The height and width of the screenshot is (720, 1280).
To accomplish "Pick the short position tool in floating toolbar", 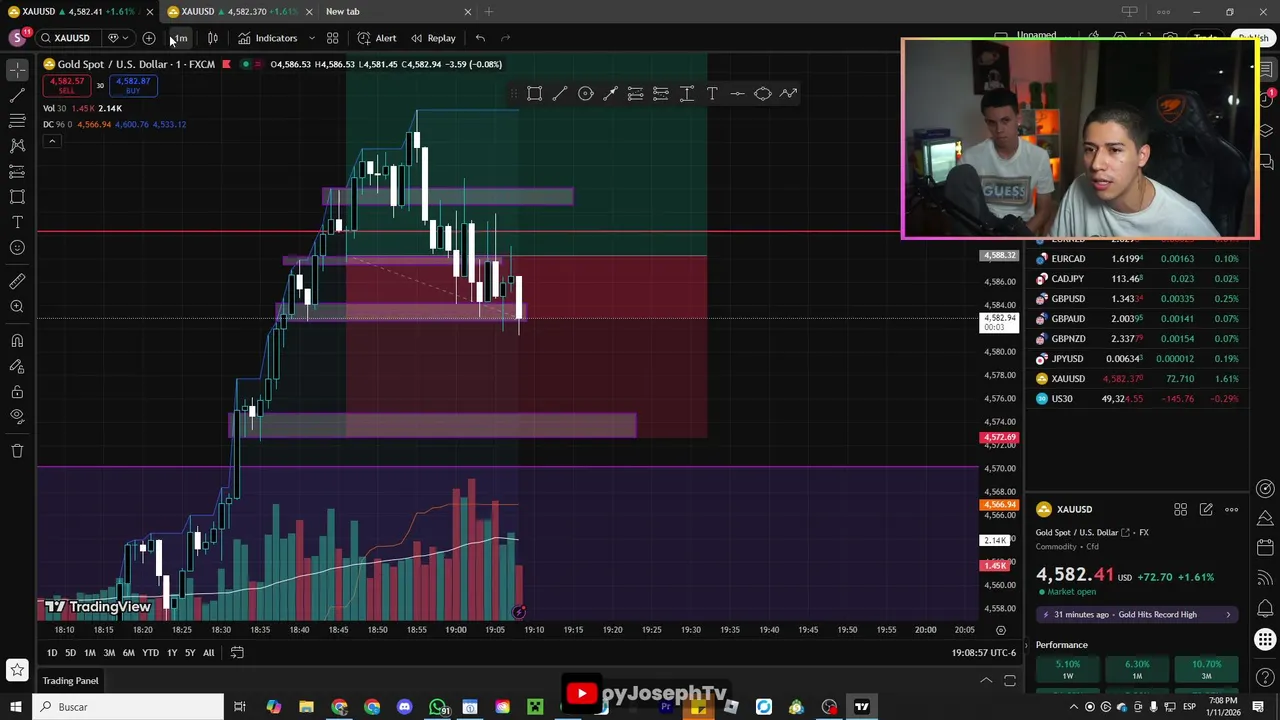I will tap(661, 93).
